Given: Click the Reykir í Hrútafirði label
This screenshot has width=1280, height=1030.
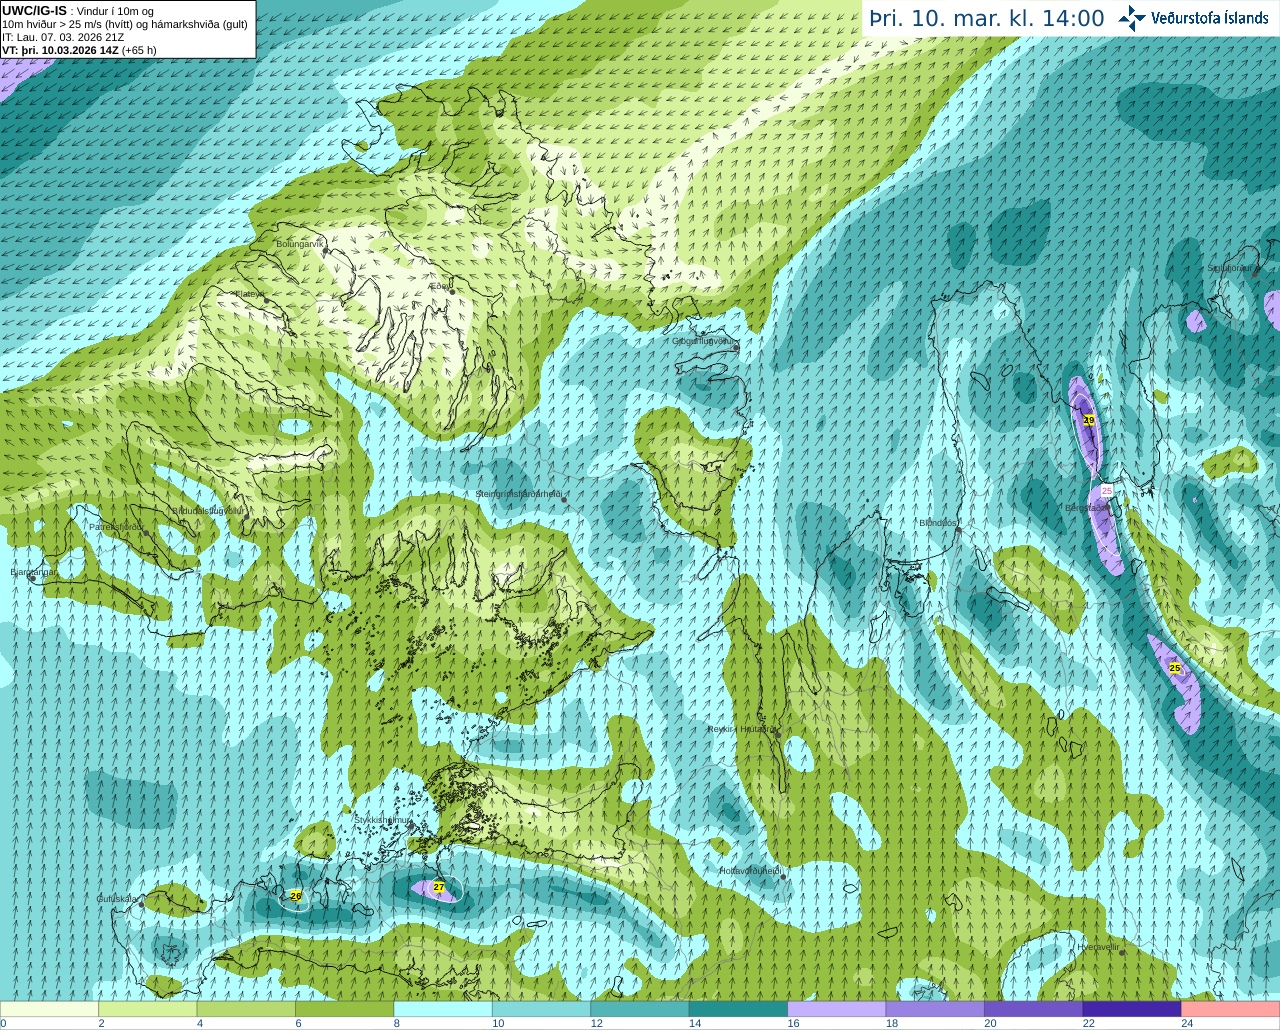Looking at the screenshot, I should pyautogui.click(x=741, y=729).
